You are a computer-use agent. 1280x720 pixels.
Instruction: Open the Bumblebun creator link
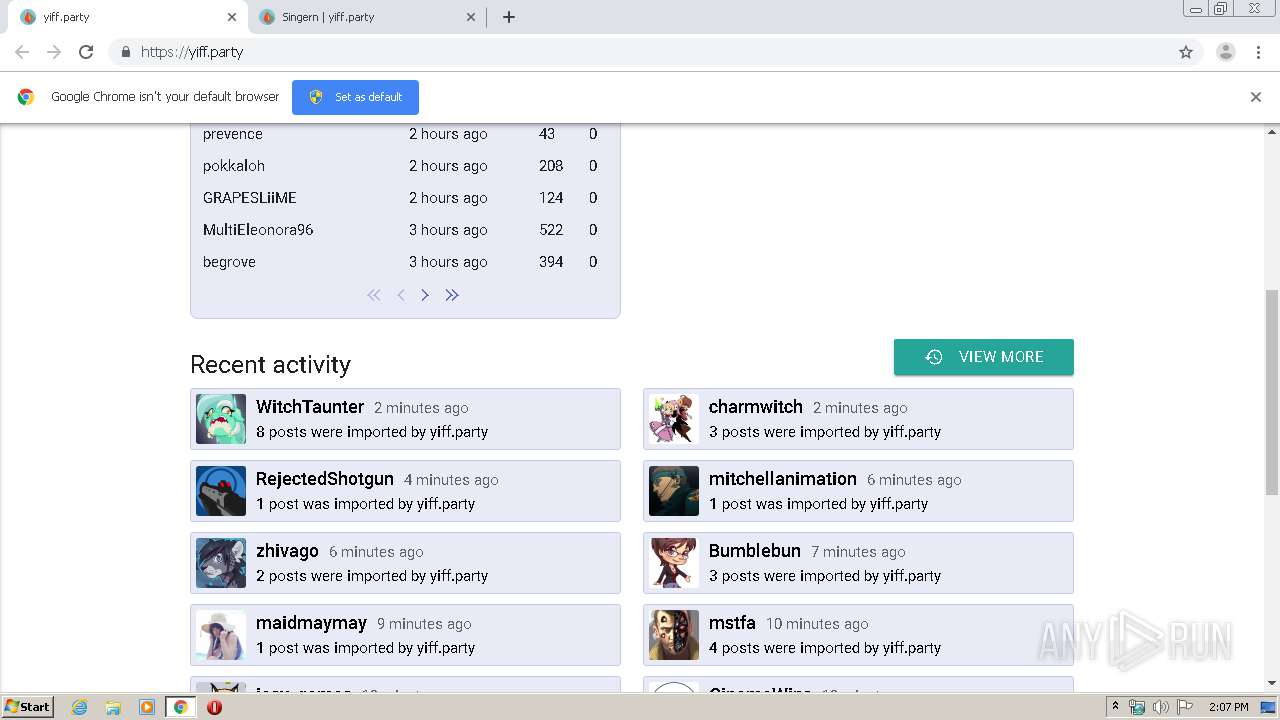[x=755, y=551]
